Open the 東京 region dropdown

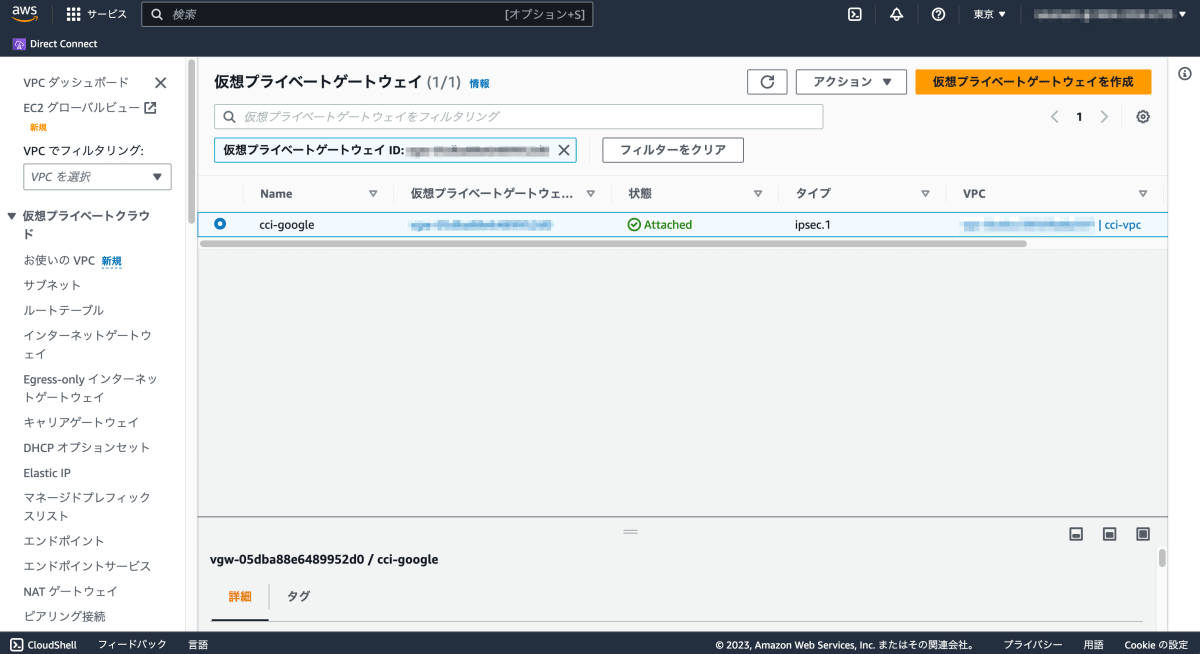click(990, 14)
